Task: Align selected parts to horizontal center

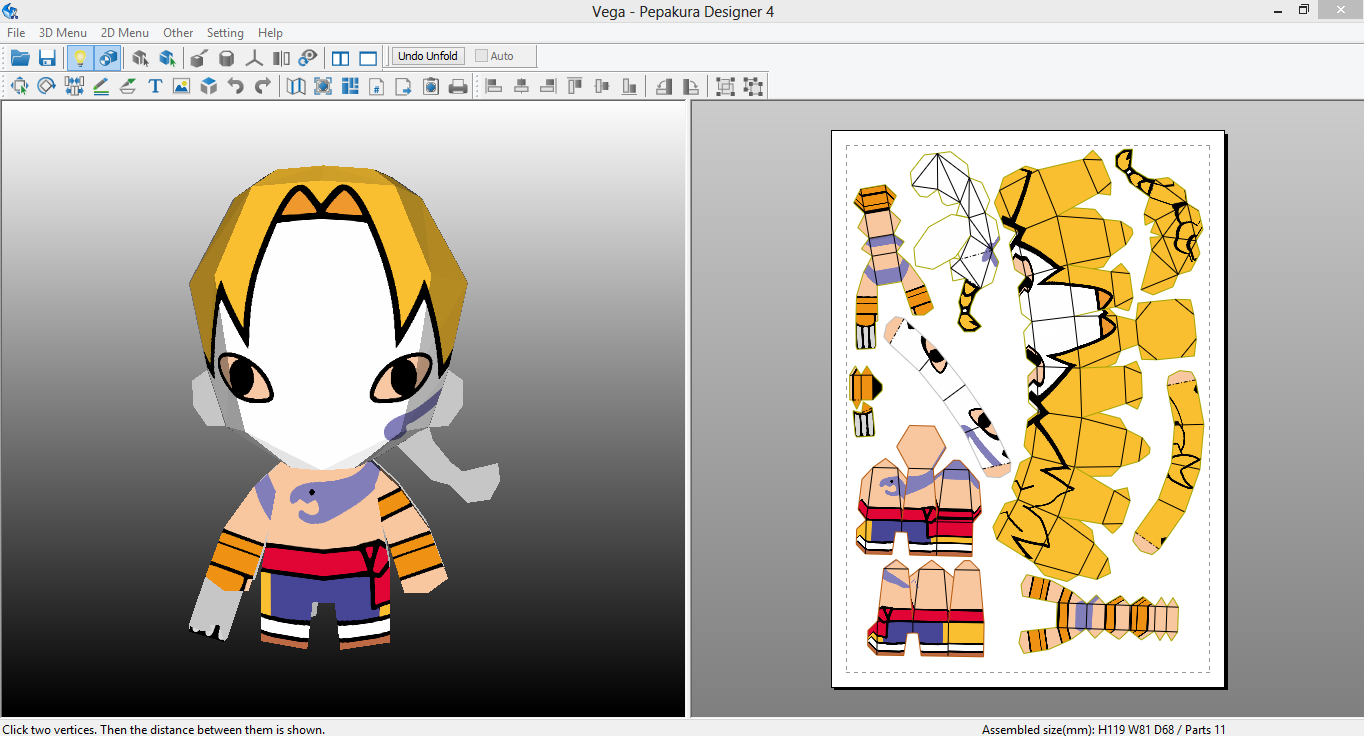Action: tap(521, 86)
